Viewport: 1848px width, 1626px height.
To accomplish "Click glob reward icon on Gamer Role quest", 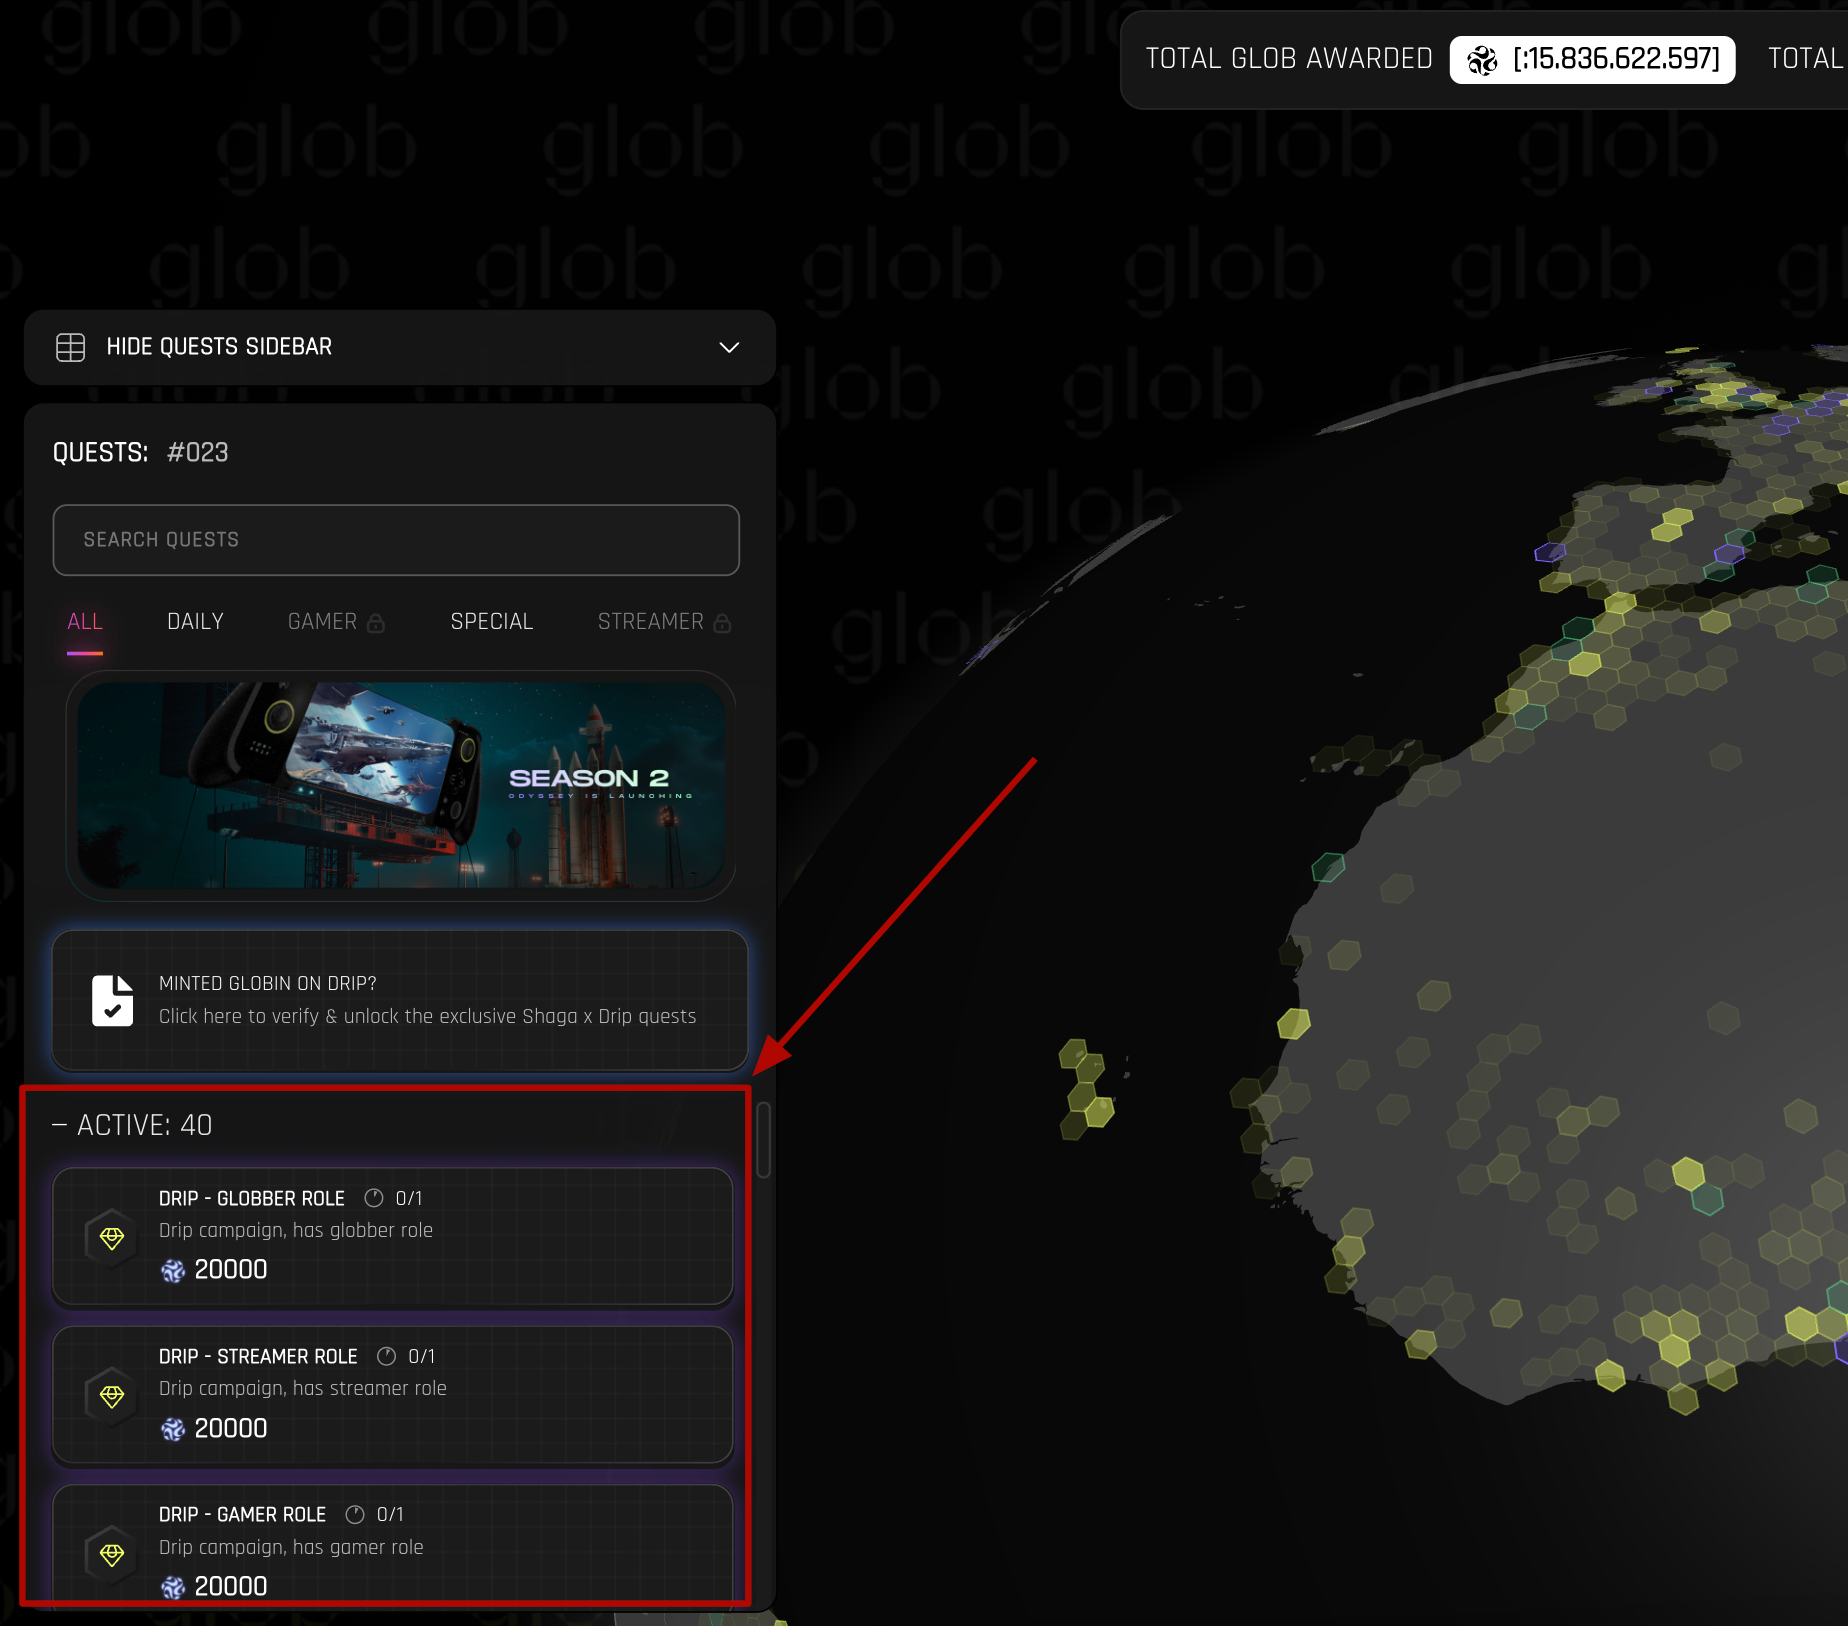I will pyautogui.click(x=173, y=1588).
